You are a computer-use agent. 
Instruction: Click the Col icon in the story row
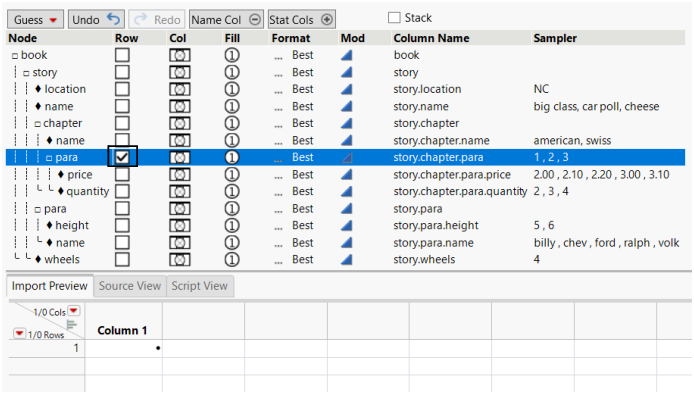(180, 72)
